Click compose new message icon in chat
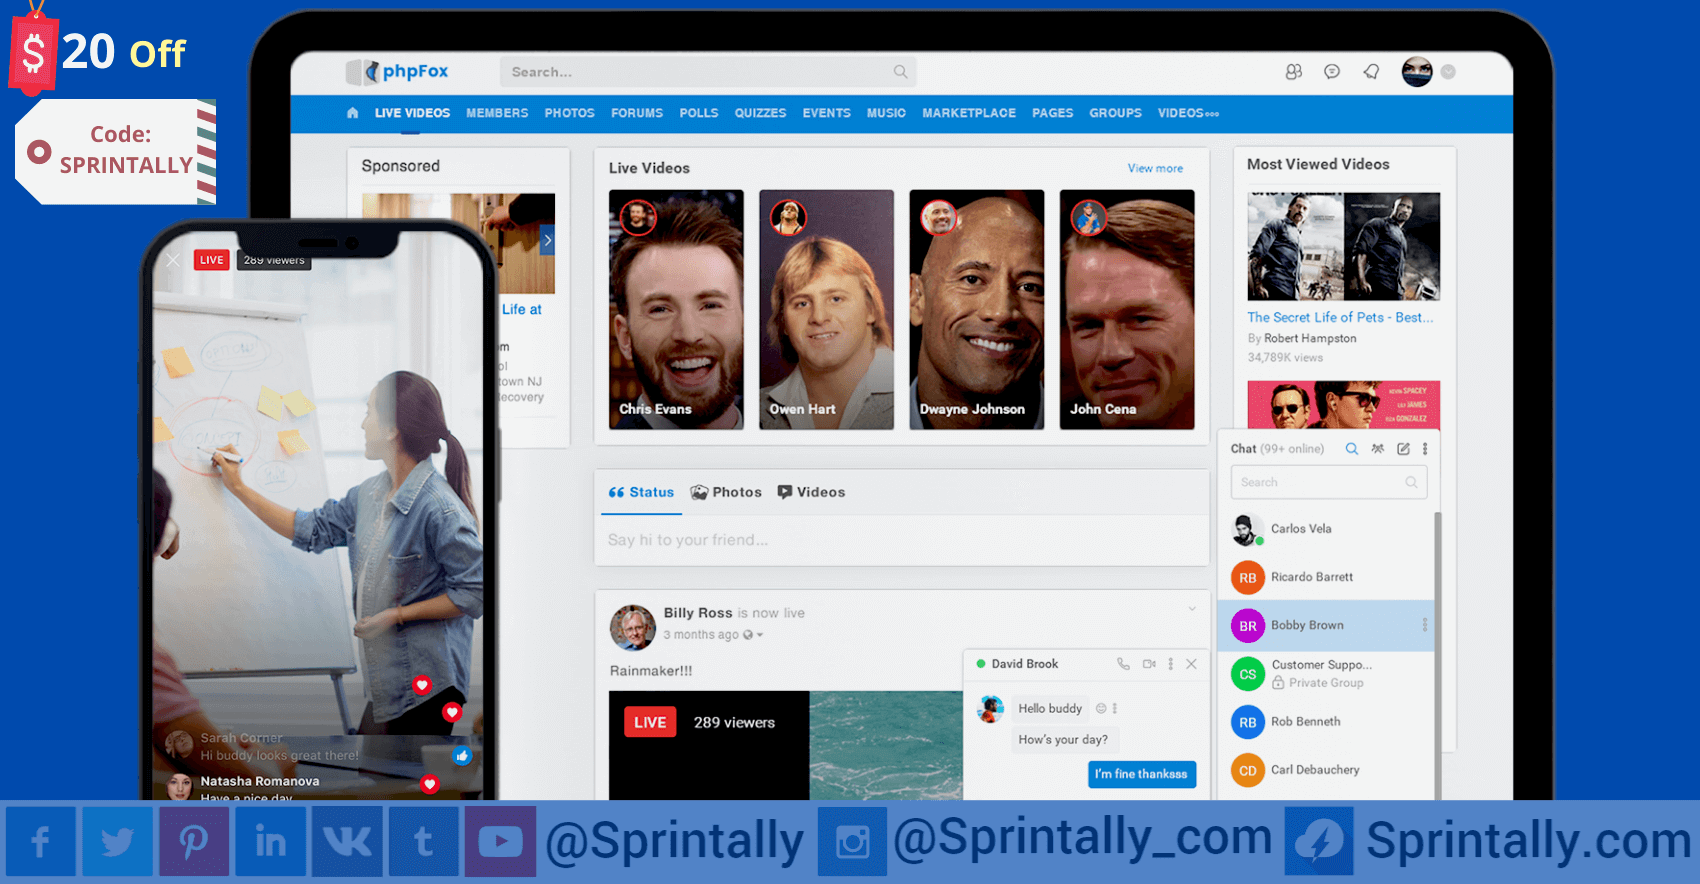This screenshot has width=1700, height=884. (1403, 449)
